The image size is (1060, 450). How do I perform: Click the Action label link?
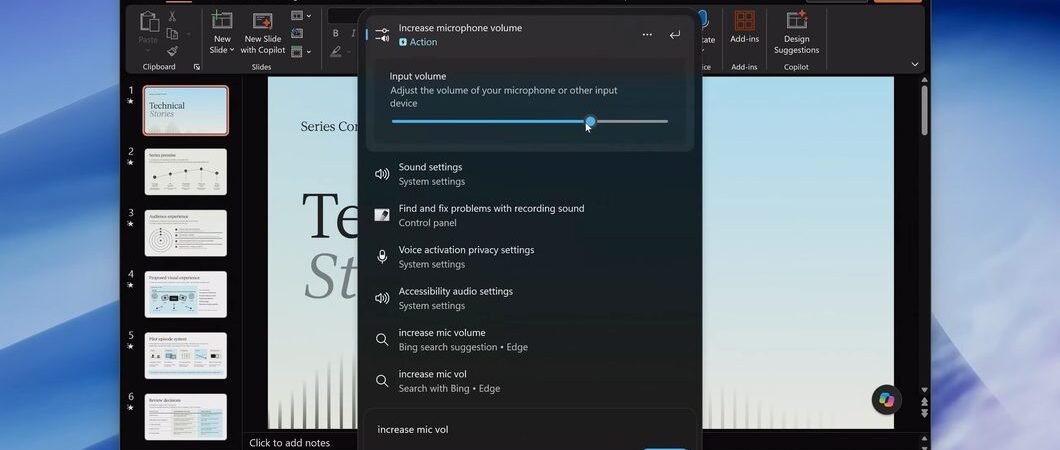click(418, 42)
